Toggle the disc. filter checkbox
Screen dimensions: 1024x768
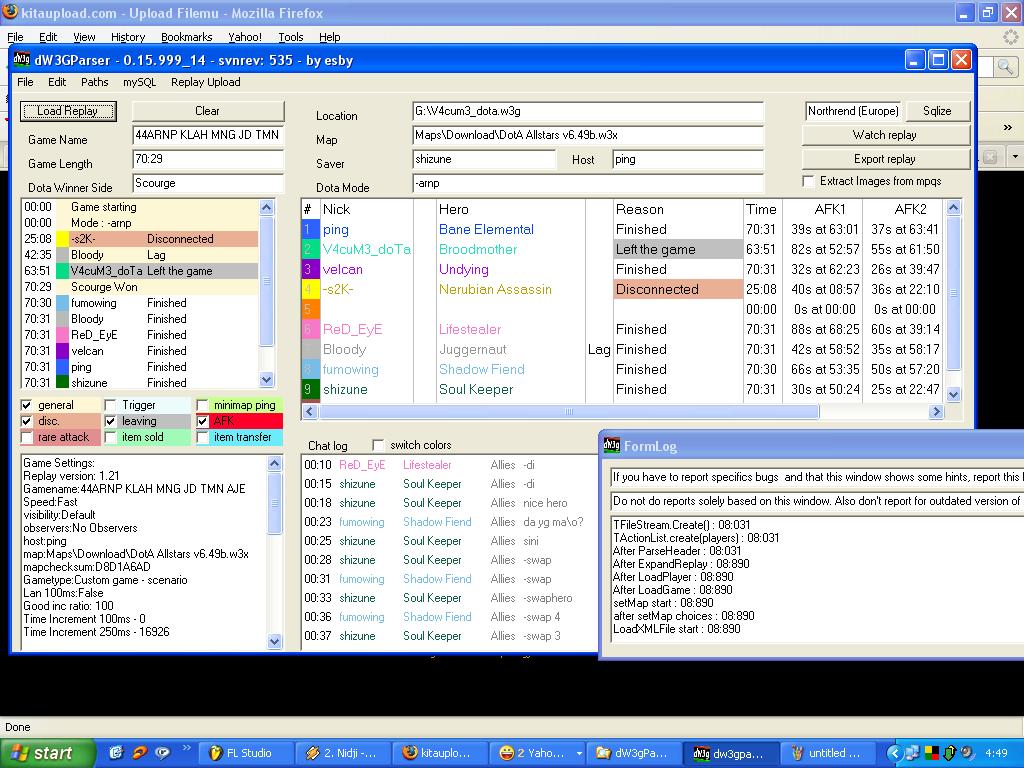tap(27, 421)
